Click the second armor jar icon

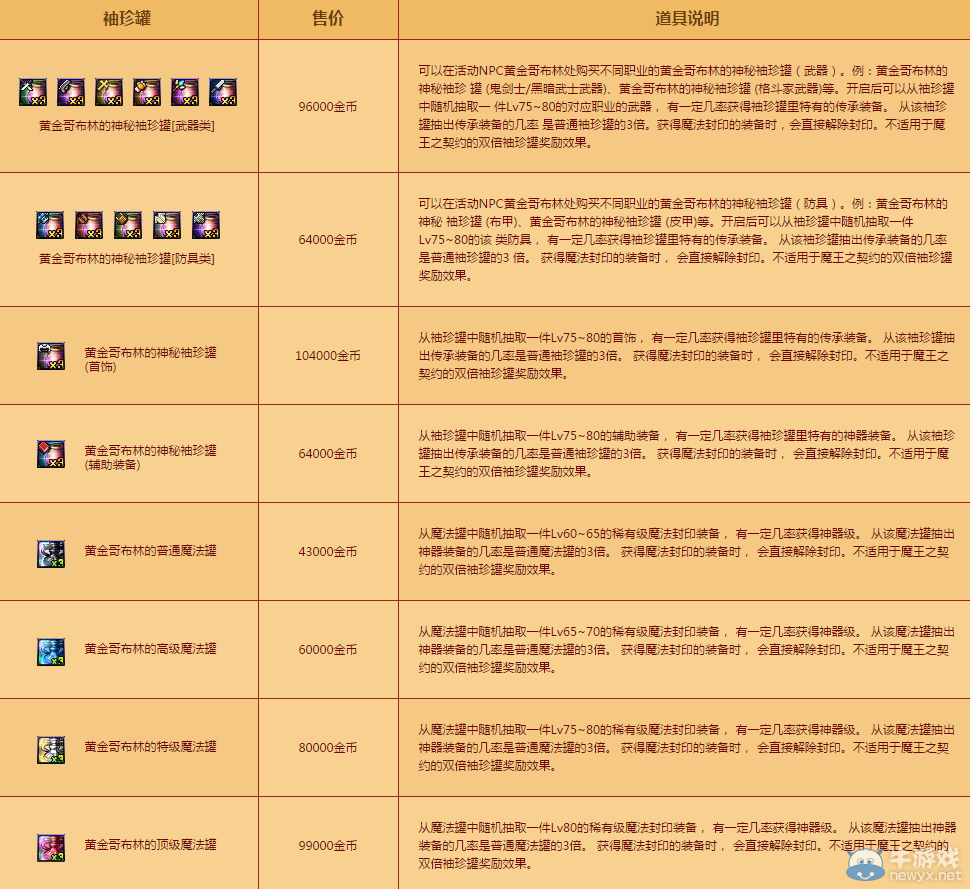(88, 224)
